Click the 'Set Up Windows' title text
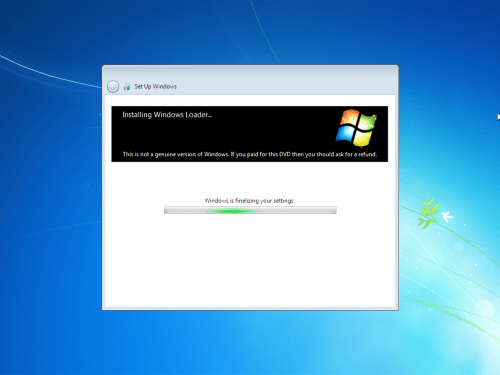The height and width of the screenshot is (375, 500). (156, 87)
